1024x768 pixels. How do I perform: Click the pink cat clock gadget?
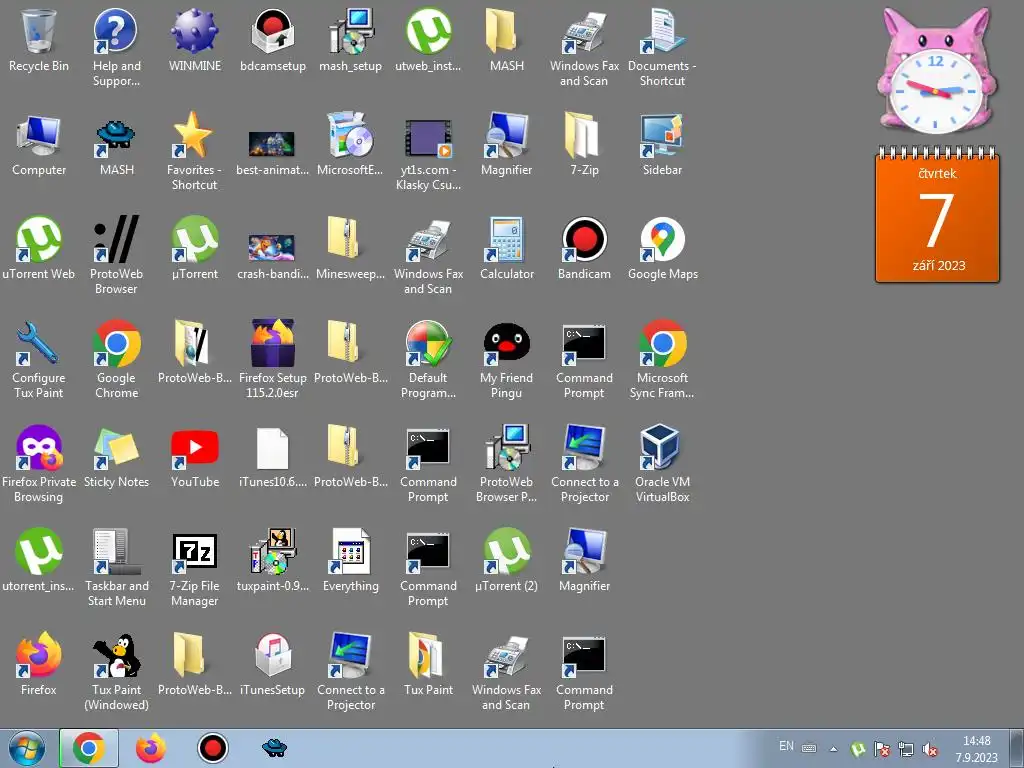(936, 70)
